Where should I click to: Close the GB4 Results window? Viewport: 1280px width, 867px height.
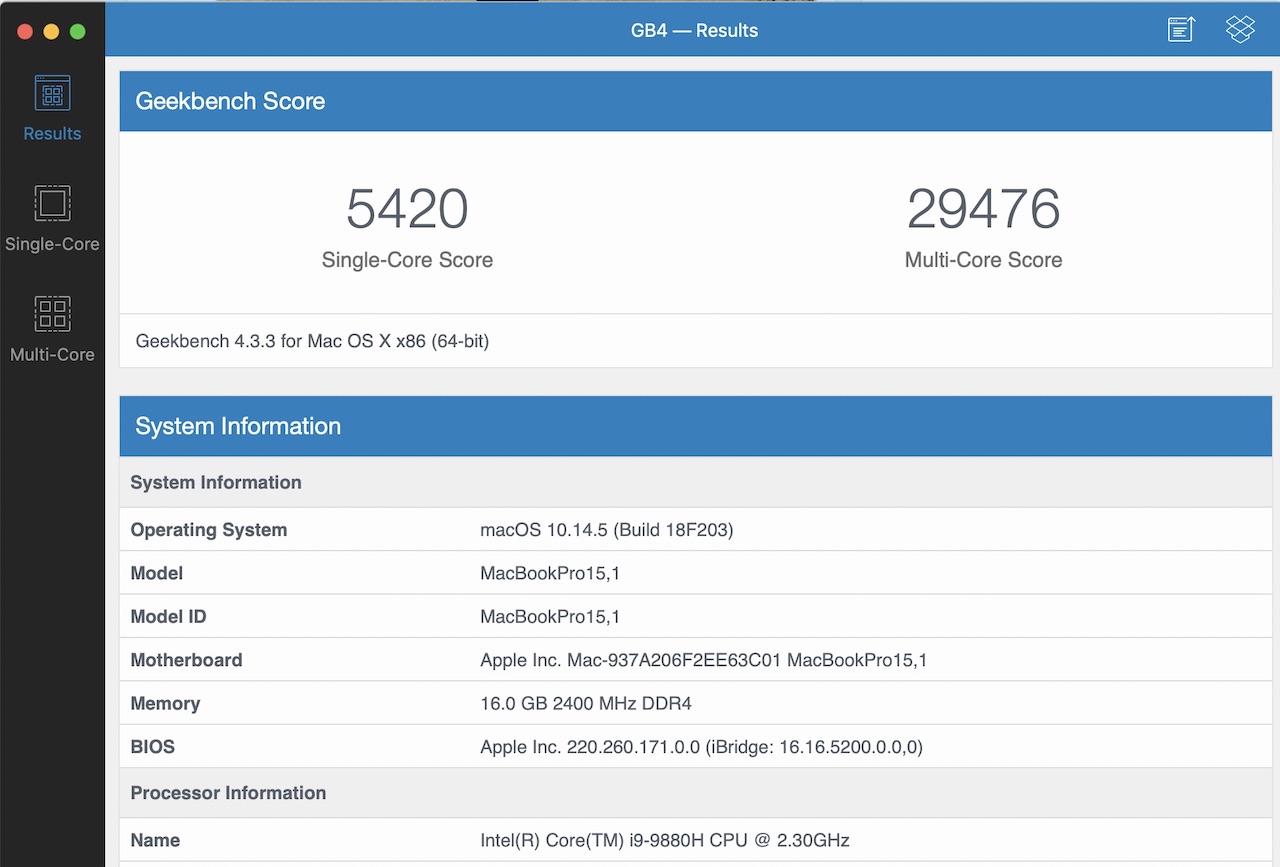[x=25, y=31]
